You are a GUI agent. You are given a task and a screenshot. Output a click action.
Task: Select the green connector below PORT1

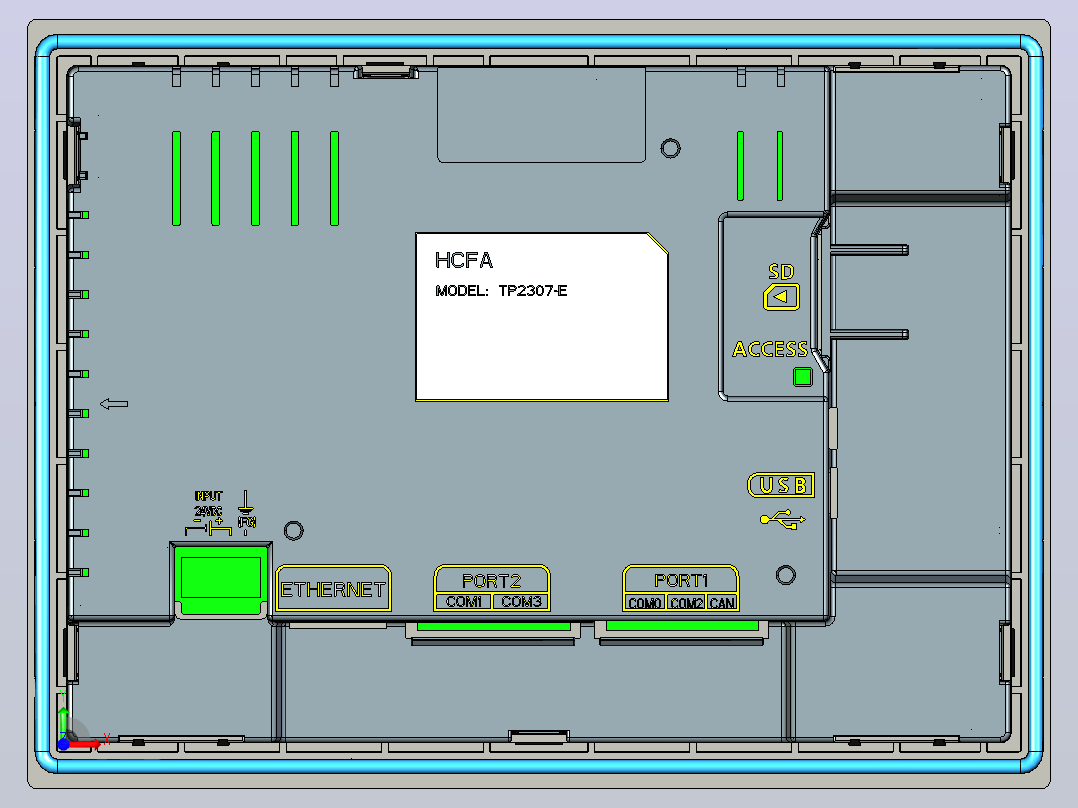point(682,626)
